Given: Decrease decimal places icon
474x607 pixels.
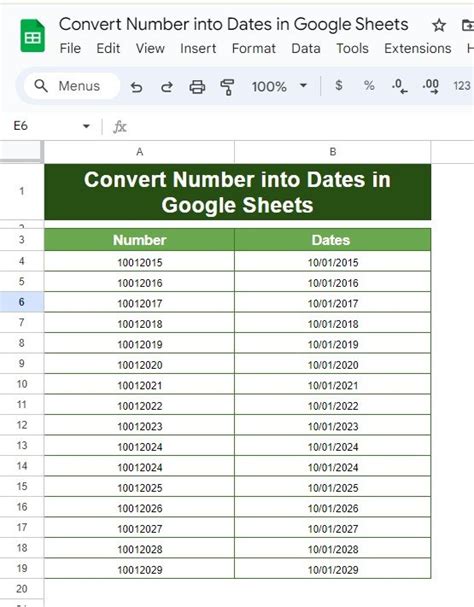Looking at the screenshot, I should (x=399, y=86).
